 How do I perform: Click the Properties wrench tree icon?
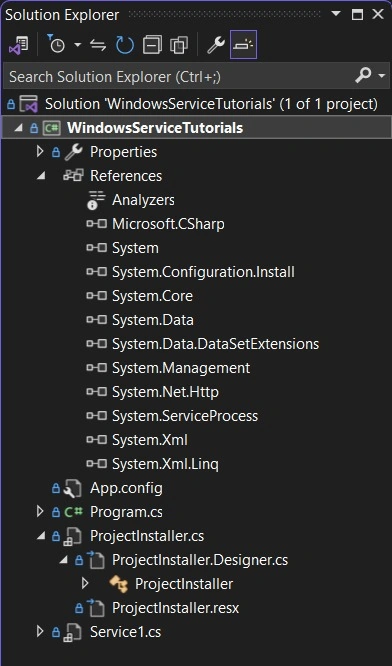point(73,152)
